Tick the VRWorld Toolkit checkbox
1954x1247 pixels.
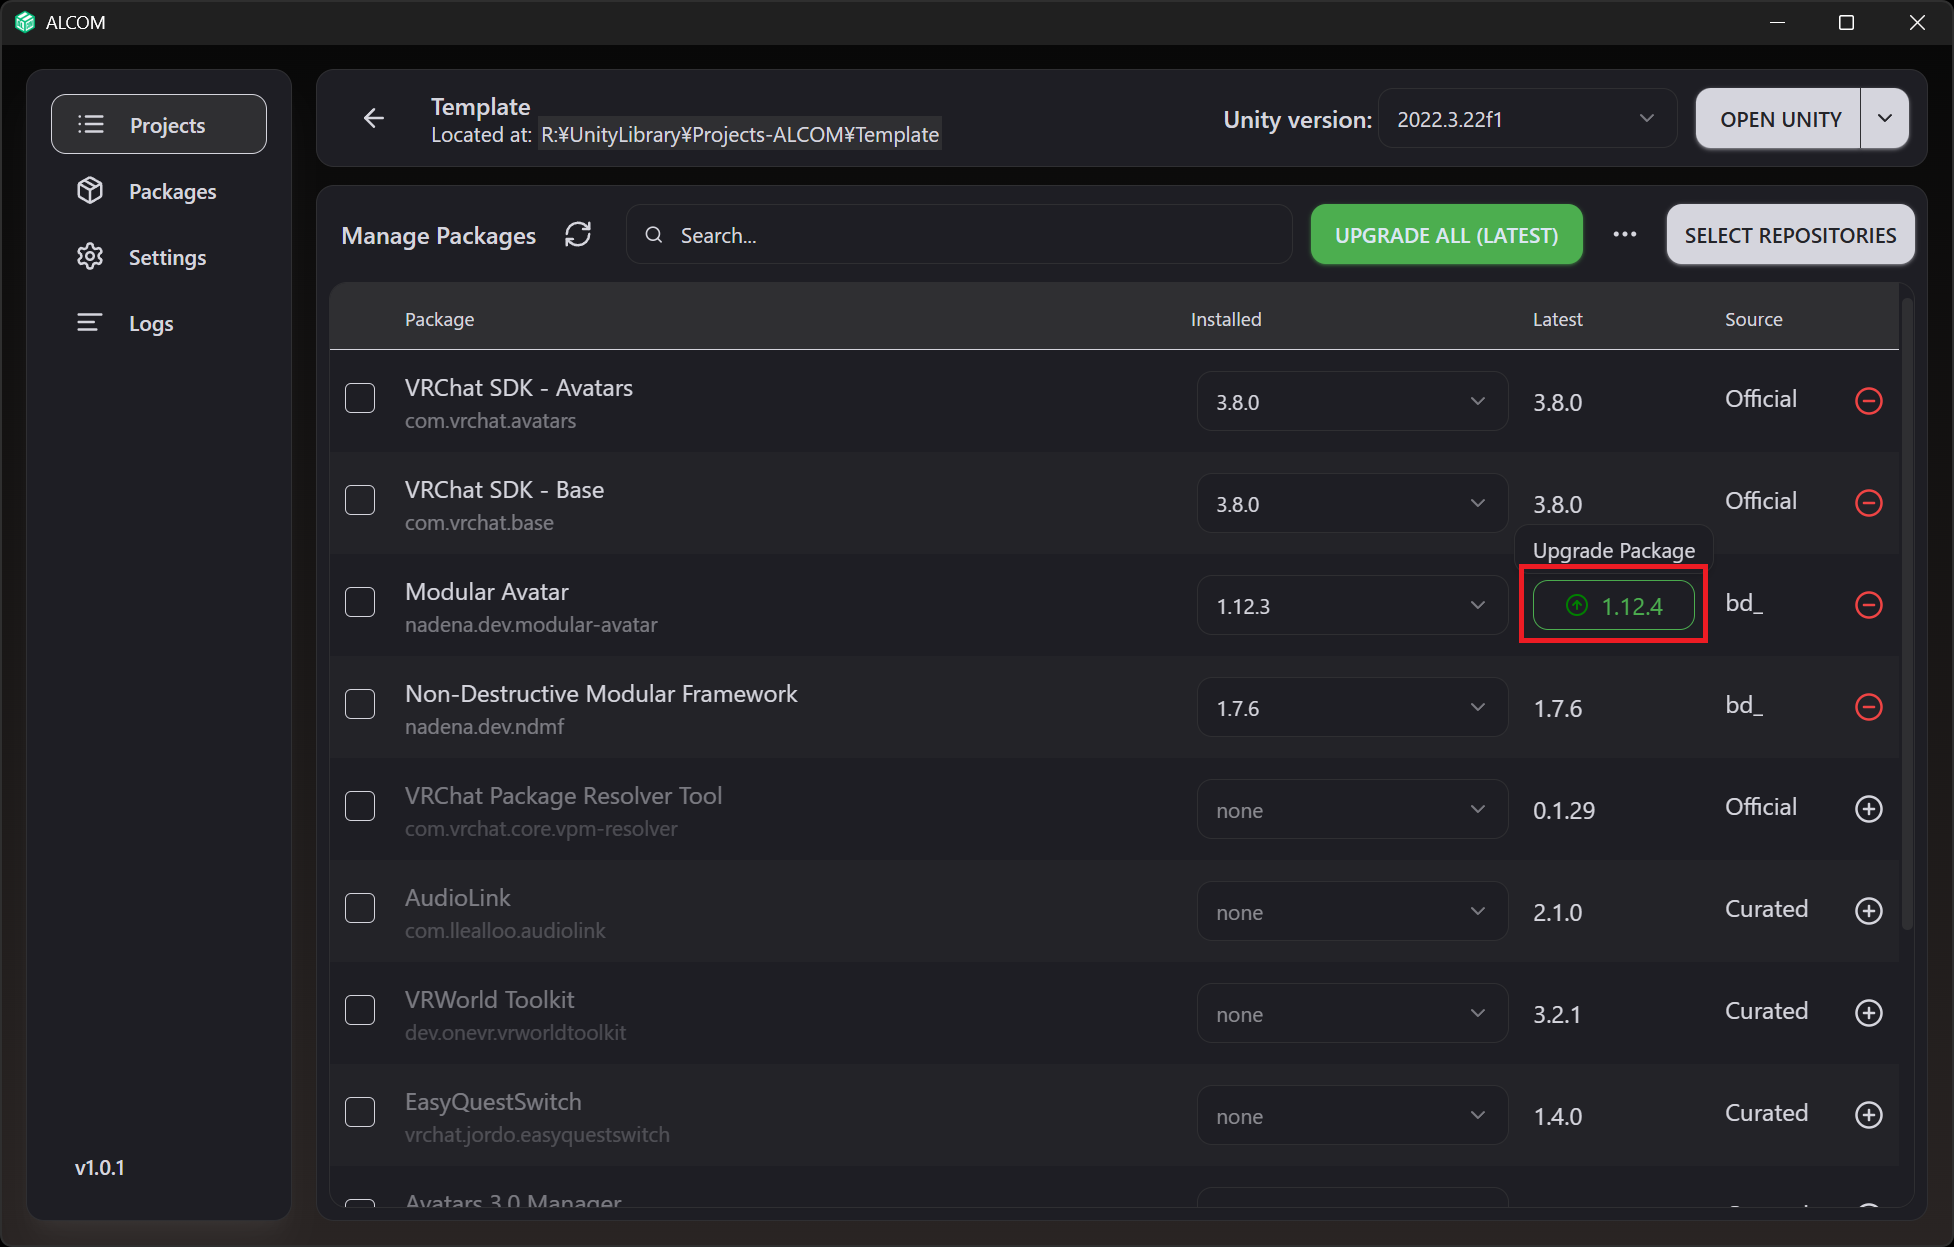[360, 1010]
